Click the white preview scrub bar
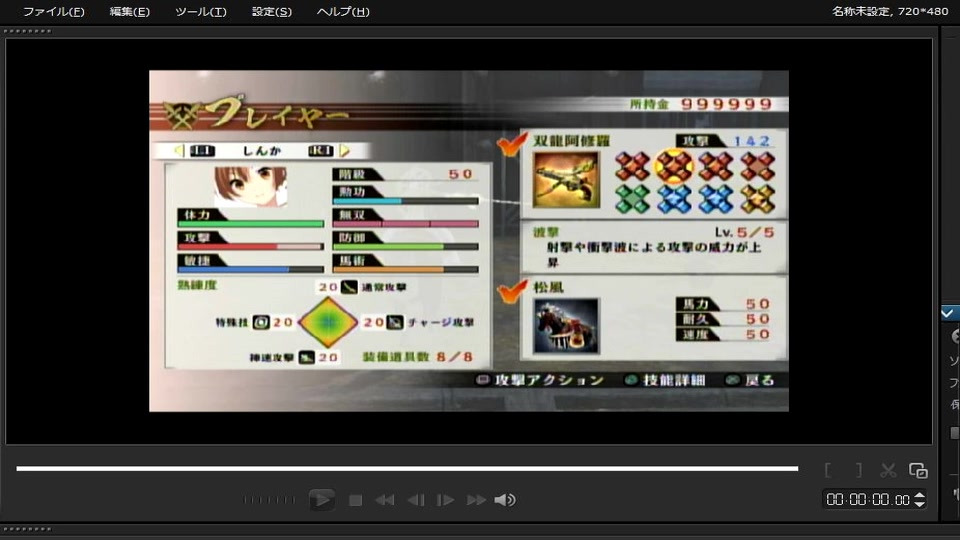The image size is (960, 540). [x=407, y=468]
